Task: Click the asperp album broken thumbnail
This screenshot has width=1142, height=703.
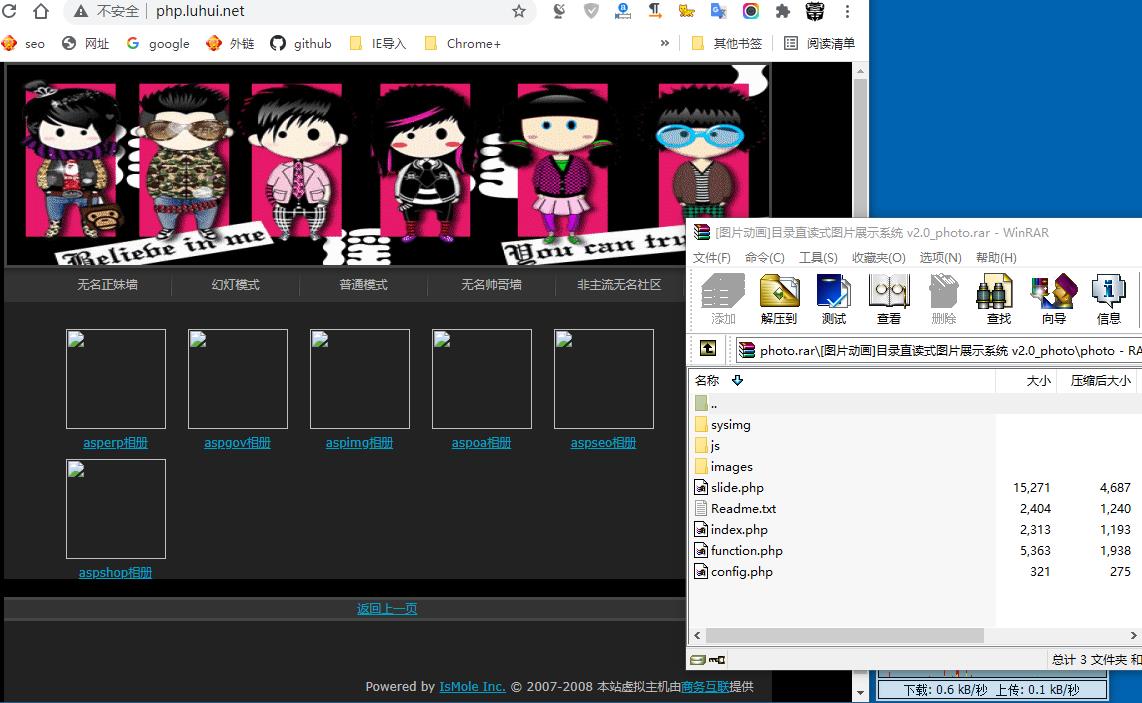Action: [x=116, y=379]
